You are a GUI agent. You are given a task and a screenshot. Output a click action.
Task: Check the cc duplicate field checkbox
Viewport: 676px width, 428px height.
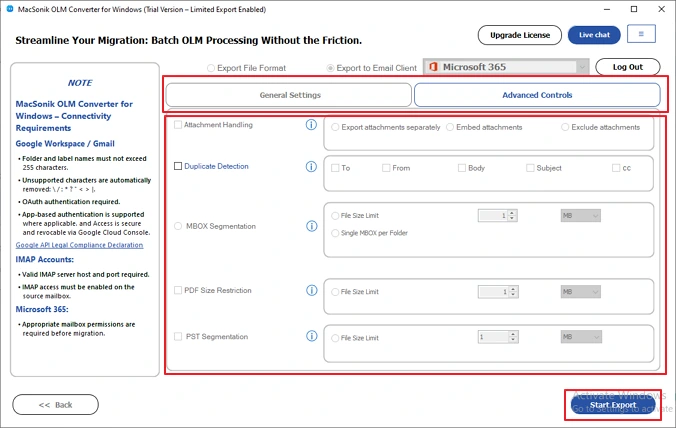pos(616,168)
